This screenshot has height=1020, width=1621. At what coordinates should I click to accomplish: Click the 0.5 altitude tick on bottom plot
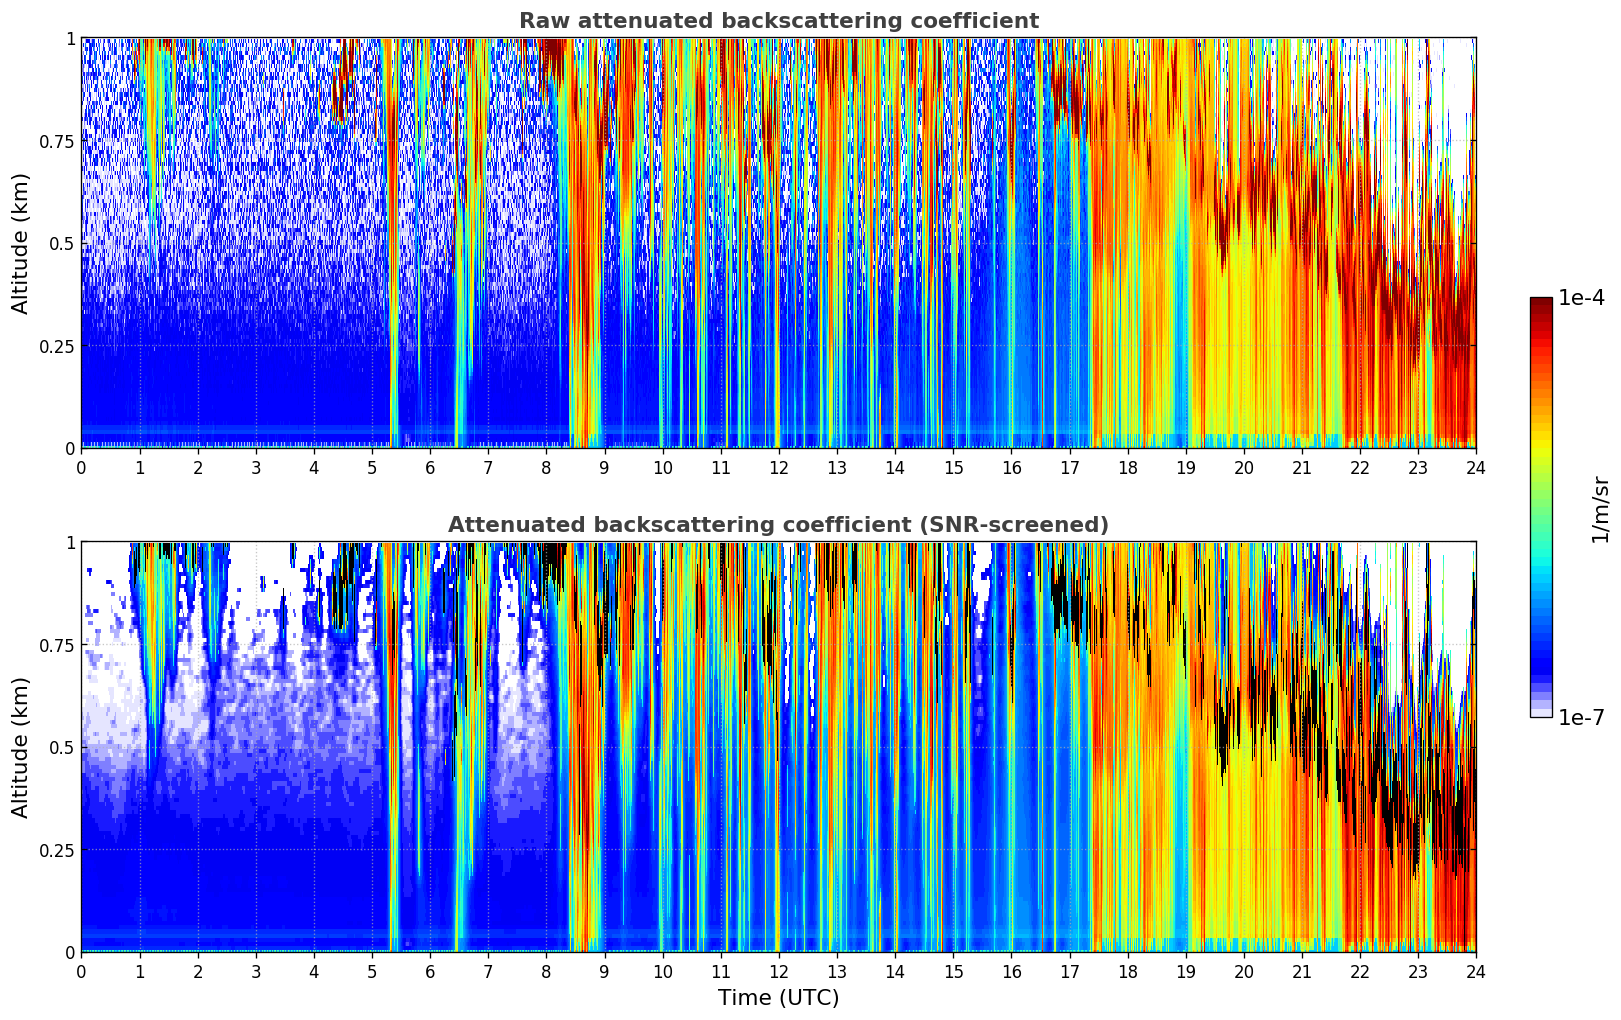pyautogui.click(x=63, y=748)
